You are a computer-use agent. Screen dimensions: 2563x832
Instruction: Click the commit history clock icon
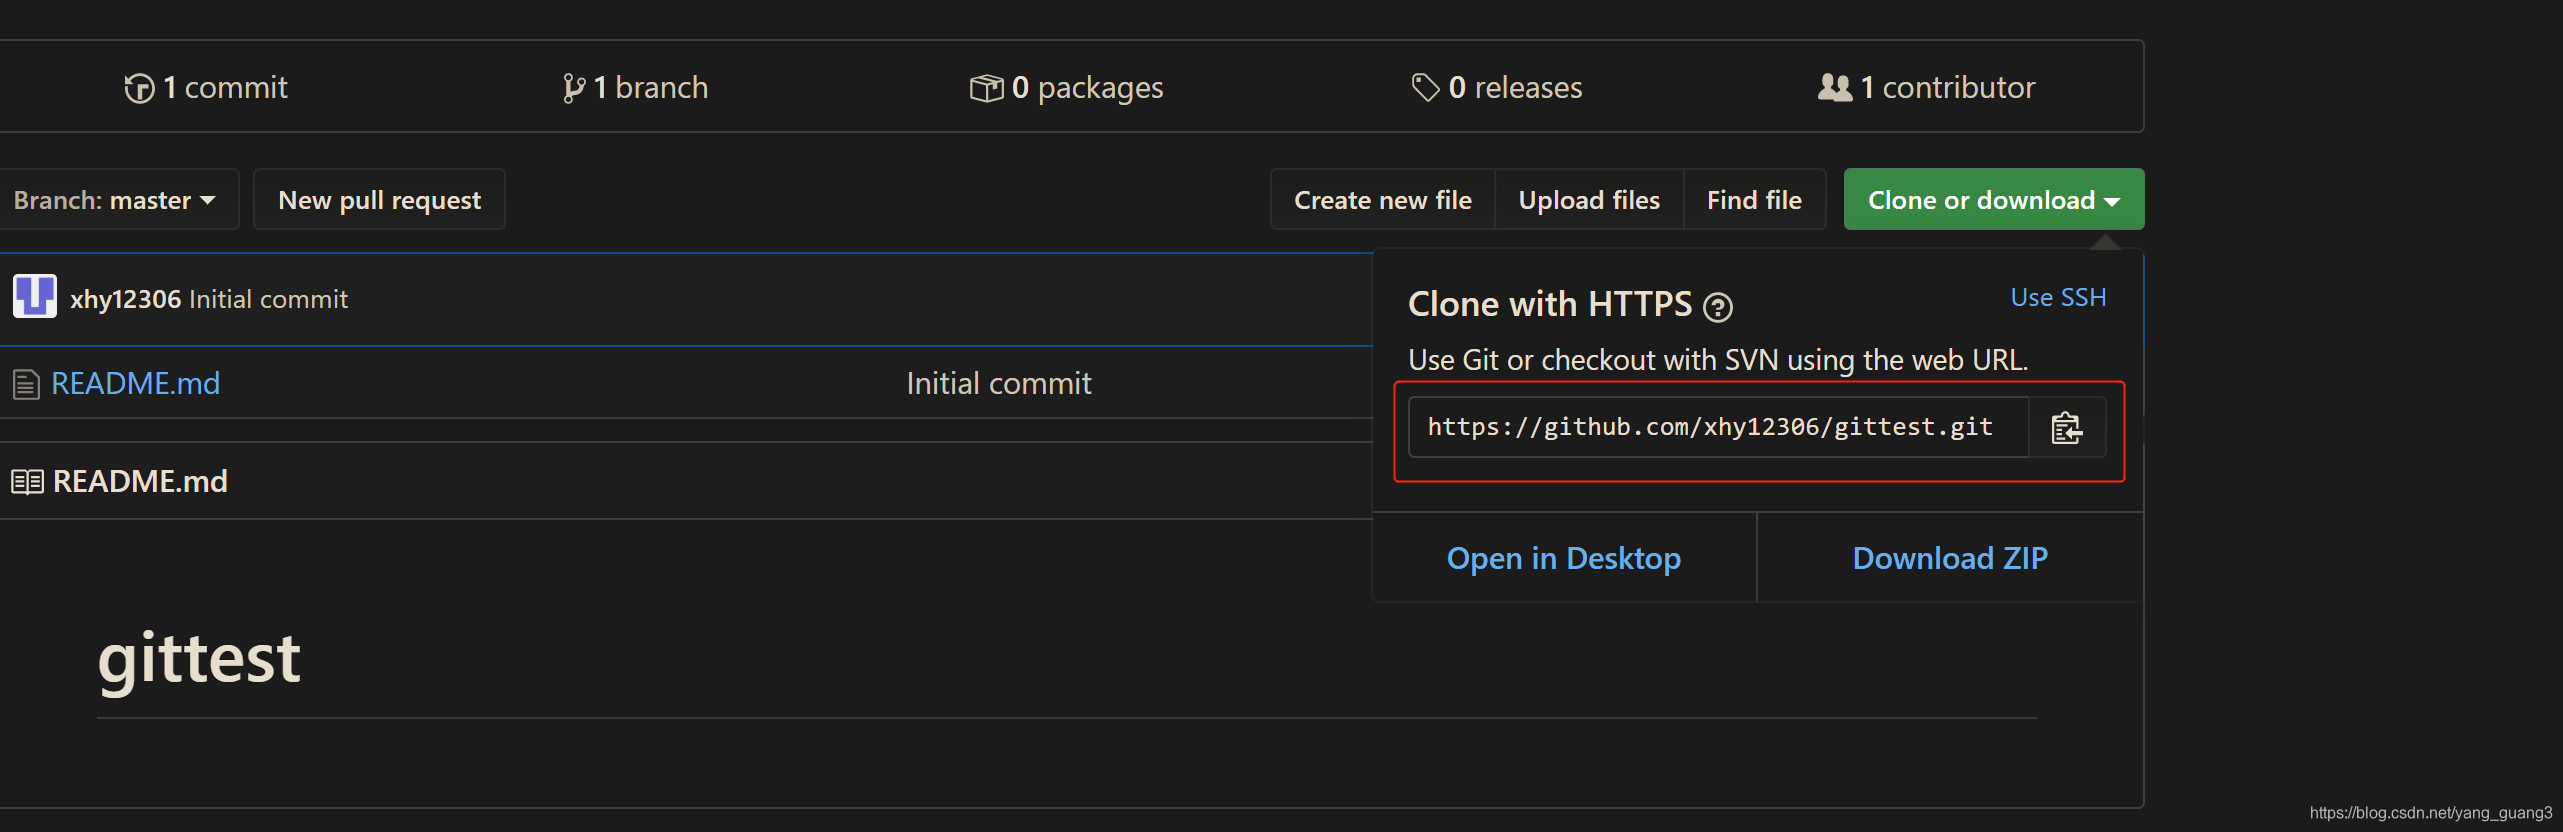[x=139, y=88]
